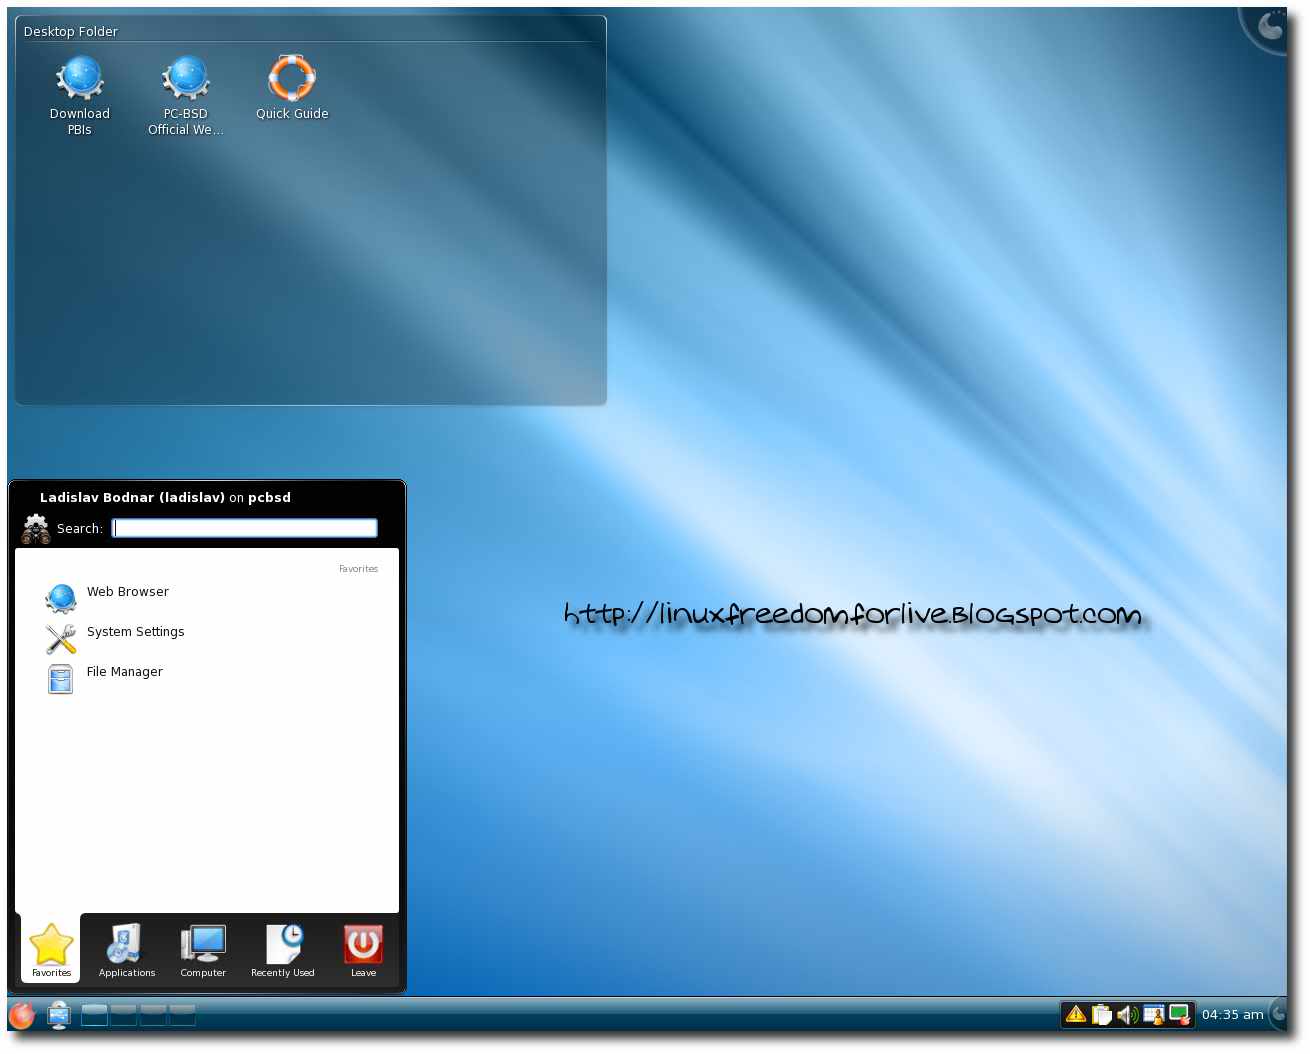The height and width of the screenshot is (1054, 1310).
Task: Switch to the Recently Used tab
Action: 283,951
